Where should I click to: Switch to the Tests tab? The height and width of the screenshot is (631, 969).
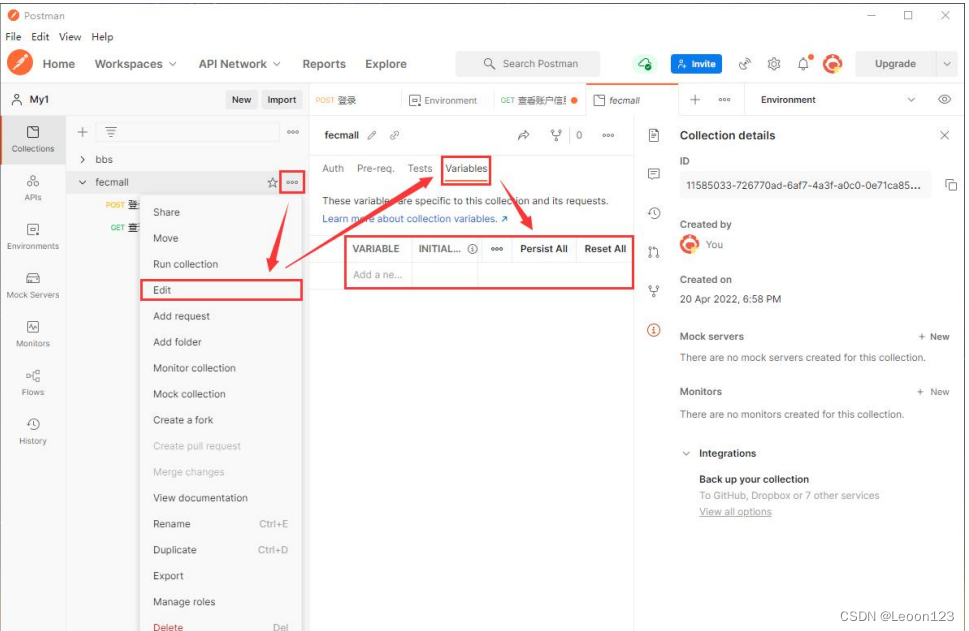pos(420,168)
